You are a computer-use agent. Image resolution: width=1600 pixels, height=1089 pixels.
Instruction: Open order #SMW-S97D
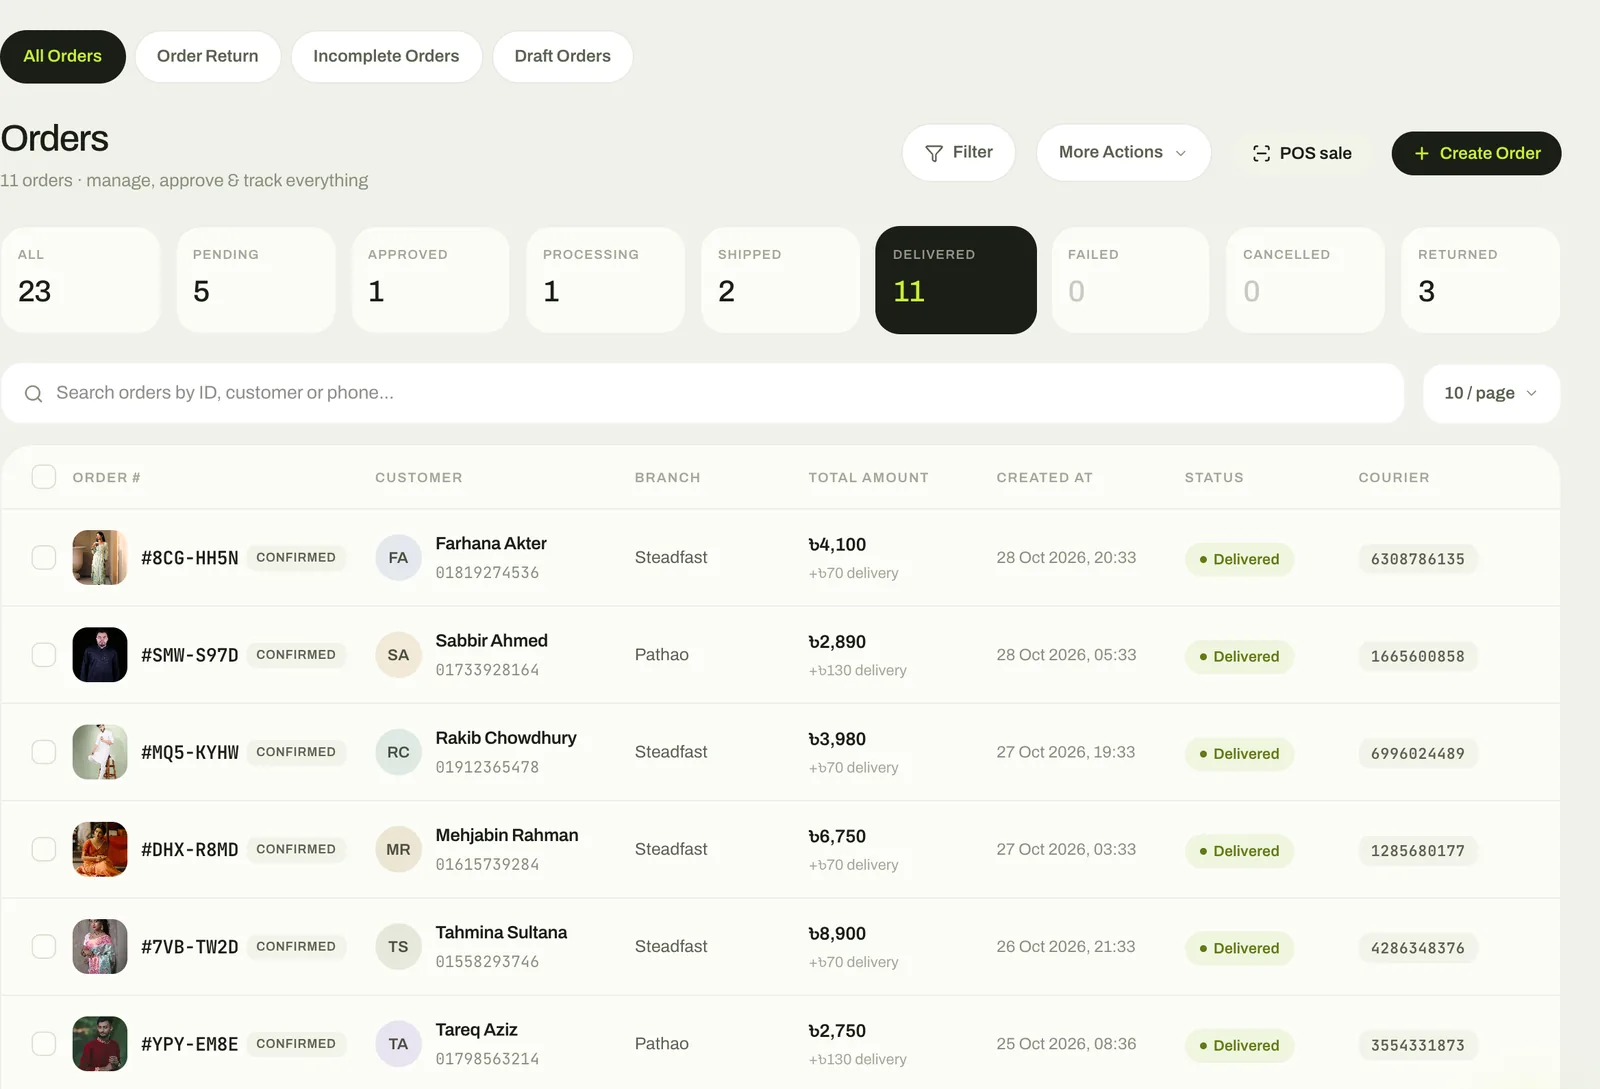190,655
